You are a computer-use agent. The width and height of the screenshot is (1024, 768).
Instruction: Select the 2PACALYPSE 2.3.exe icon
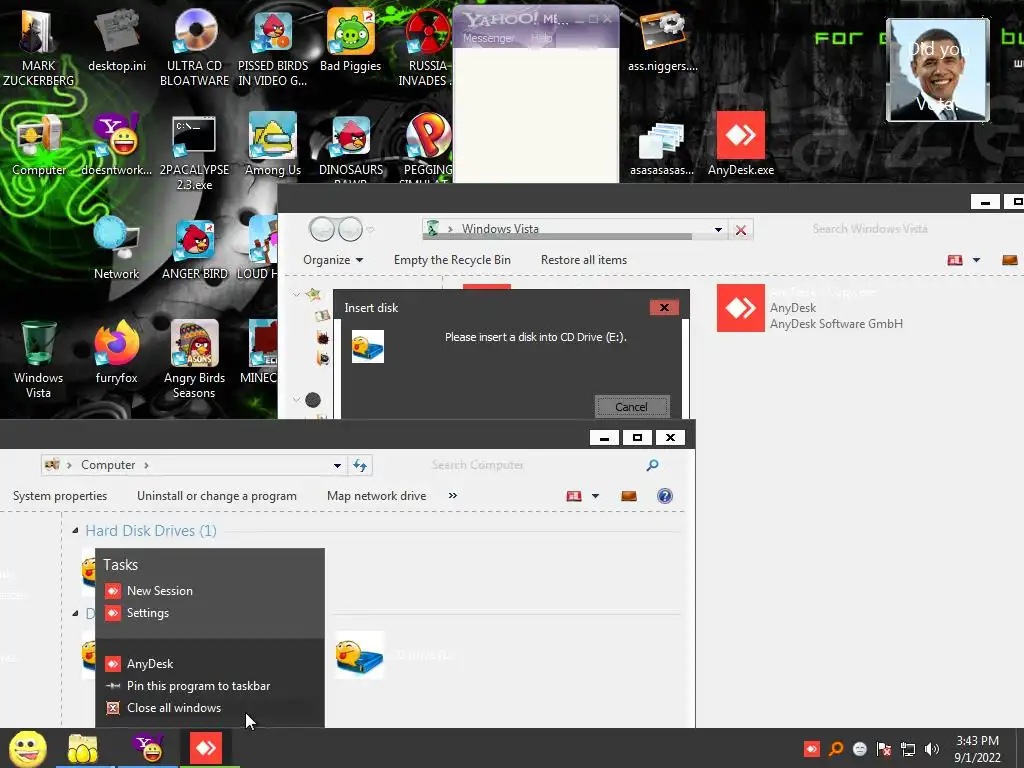pos(195,152)
